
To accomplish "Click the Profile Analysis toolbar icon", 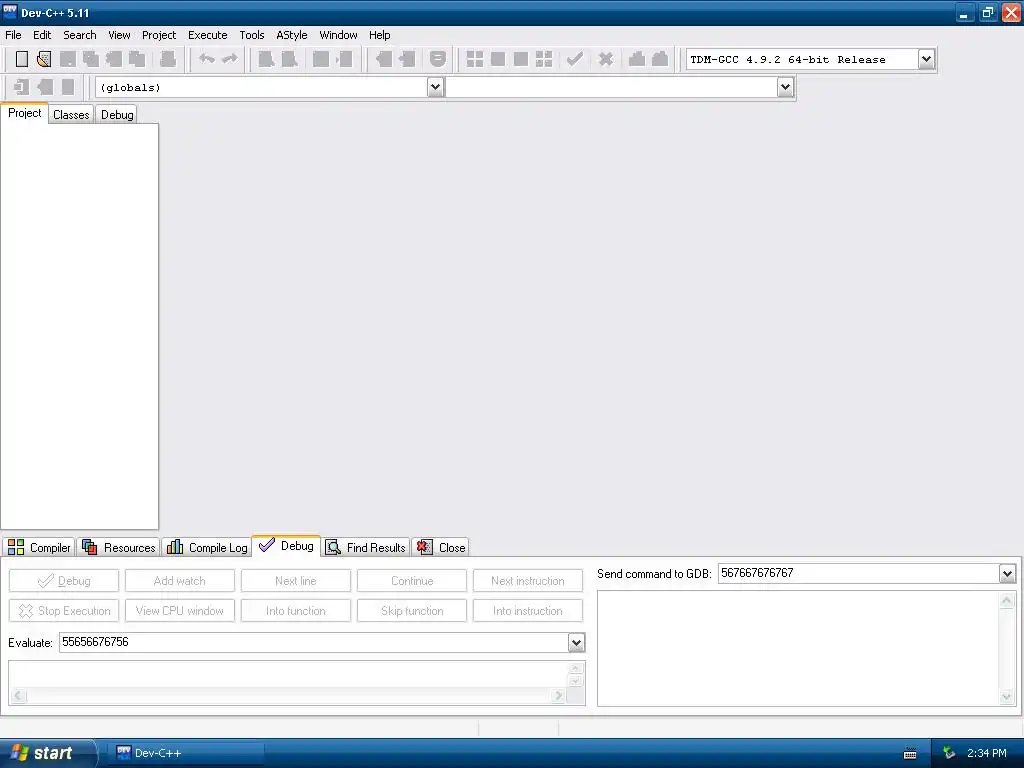I will click(x=637, y=59).
